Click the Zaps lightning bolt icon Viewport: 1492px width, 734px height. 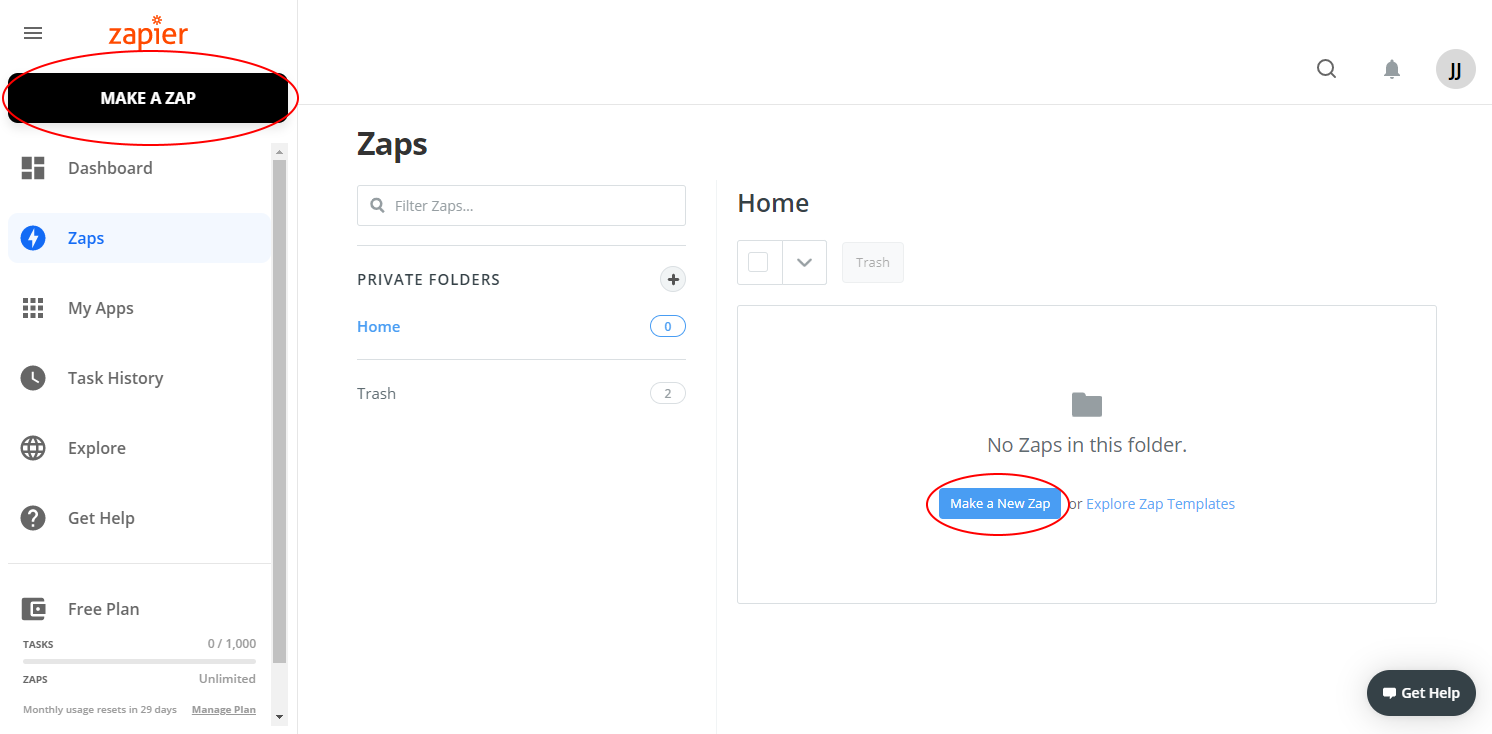click(33, 238)
